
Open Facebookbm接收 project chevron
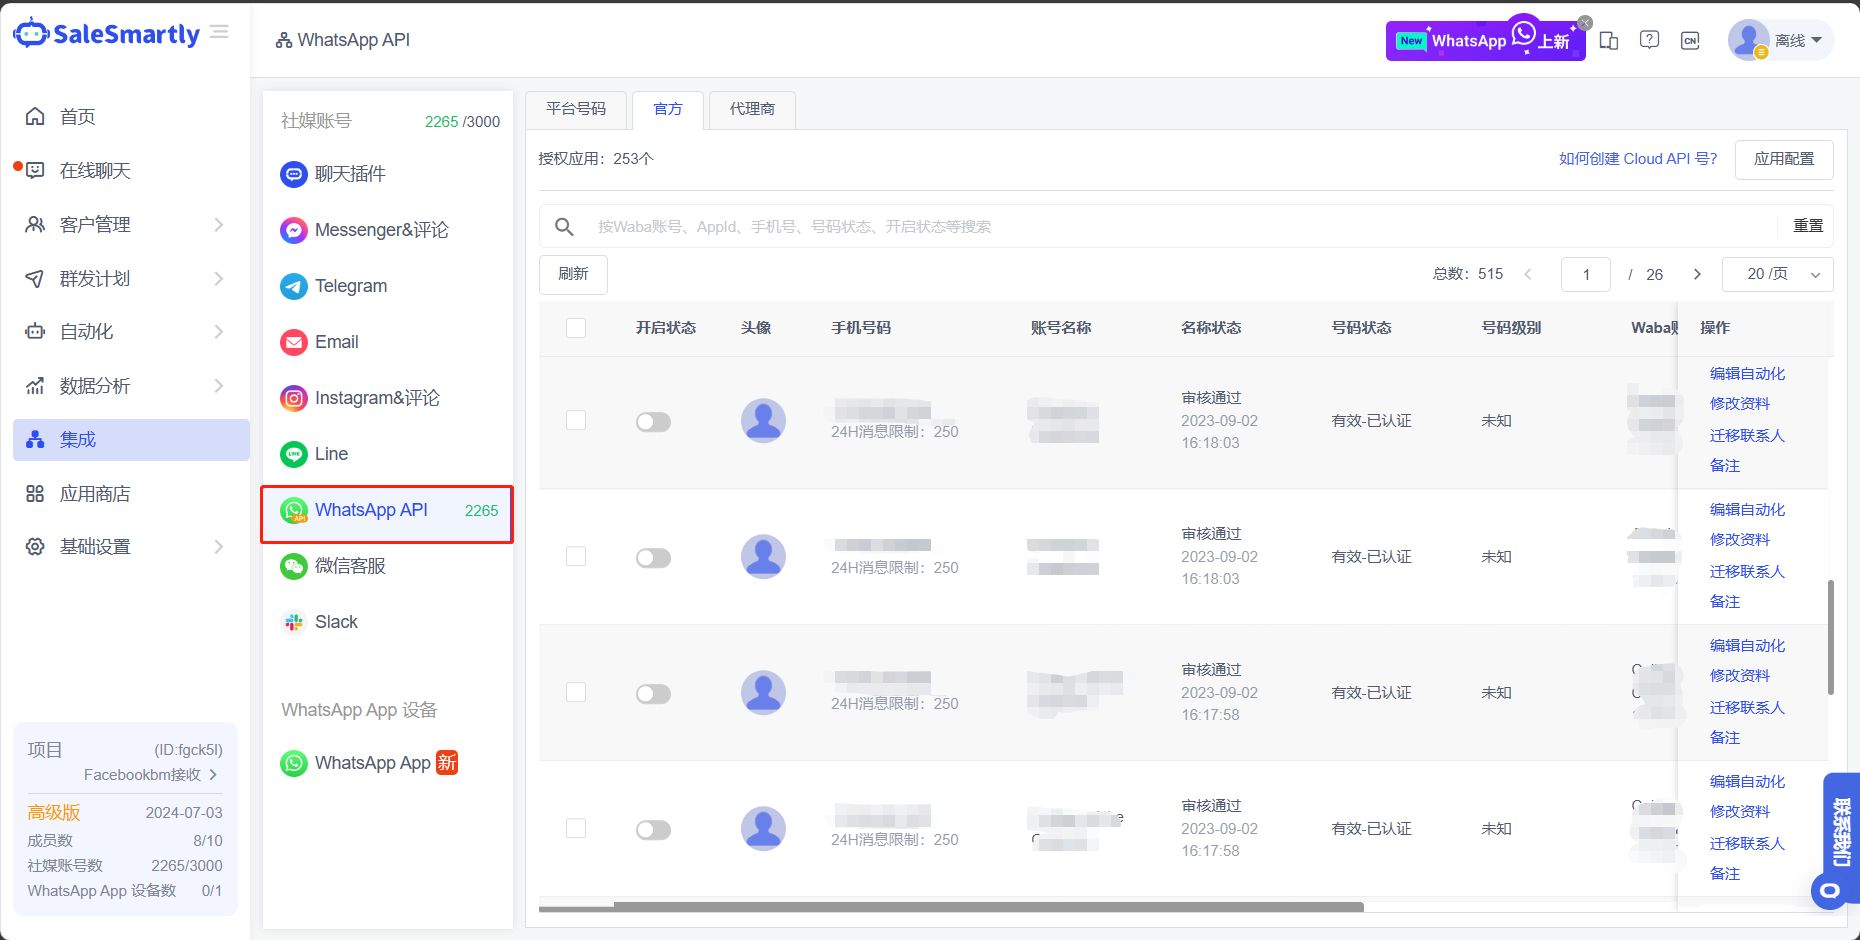[x=213, y=775]
